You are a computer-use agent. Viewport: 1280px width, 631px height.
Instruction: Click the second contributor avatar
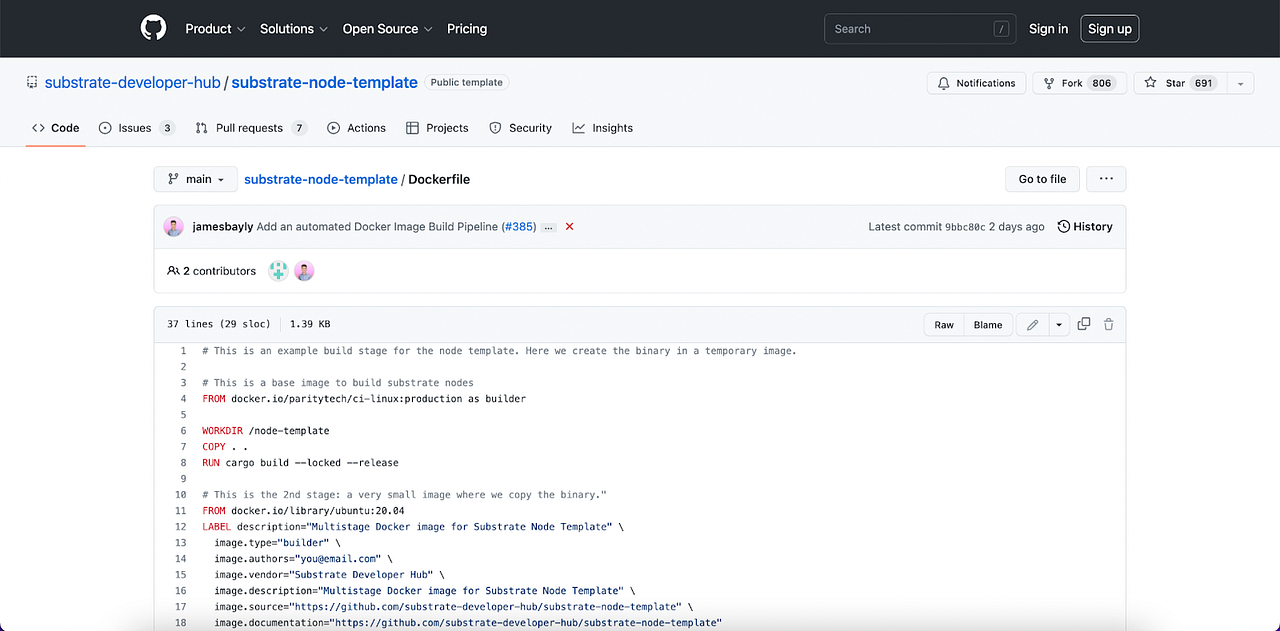point(304,271)
